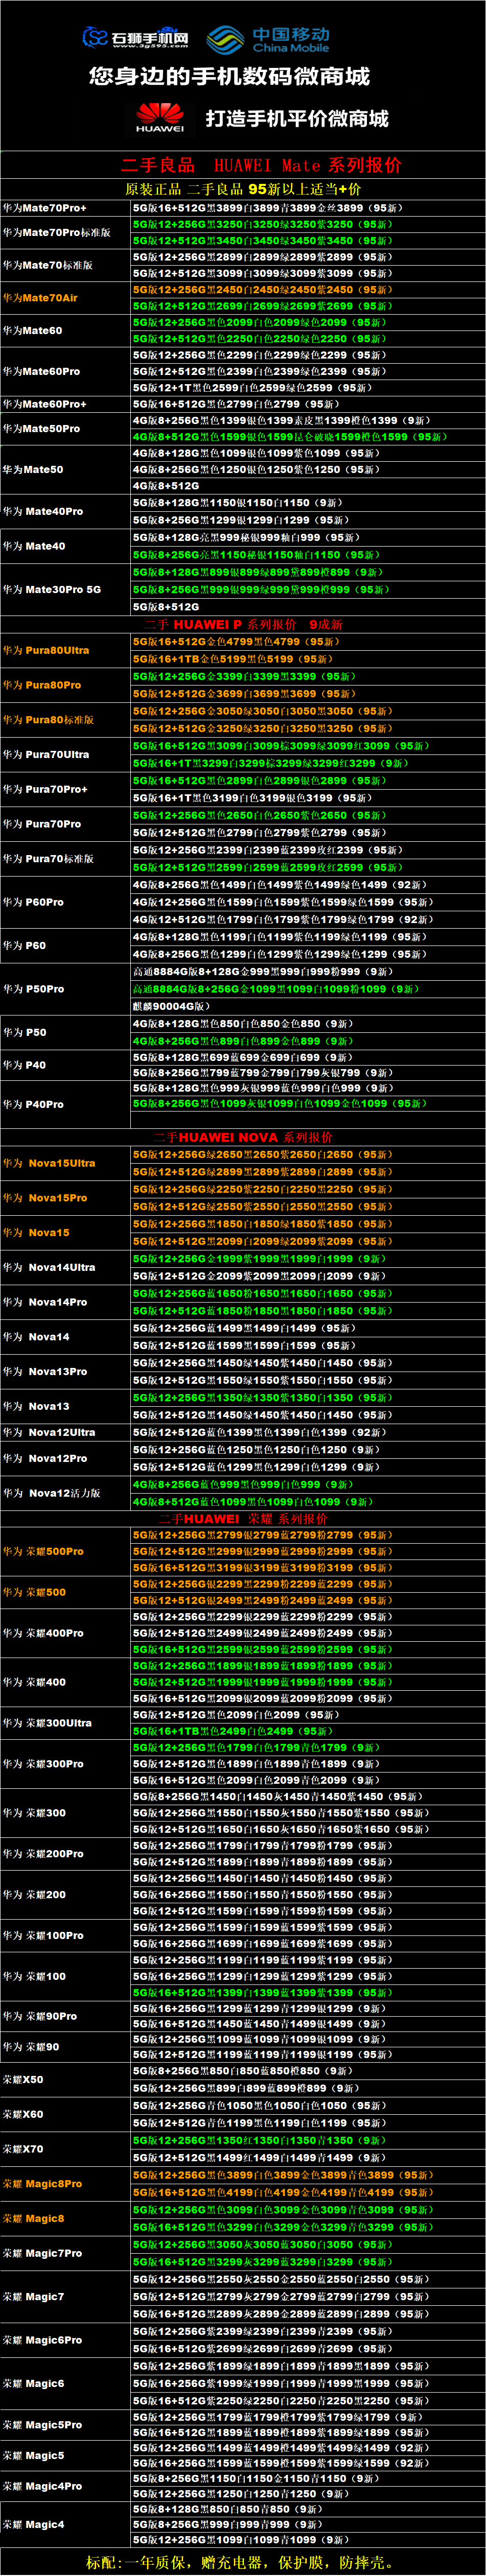Click the 华为 荣耀90Pro model cell
Image resolution: width=486 pixels, height=2576 pixels.
66,2017
